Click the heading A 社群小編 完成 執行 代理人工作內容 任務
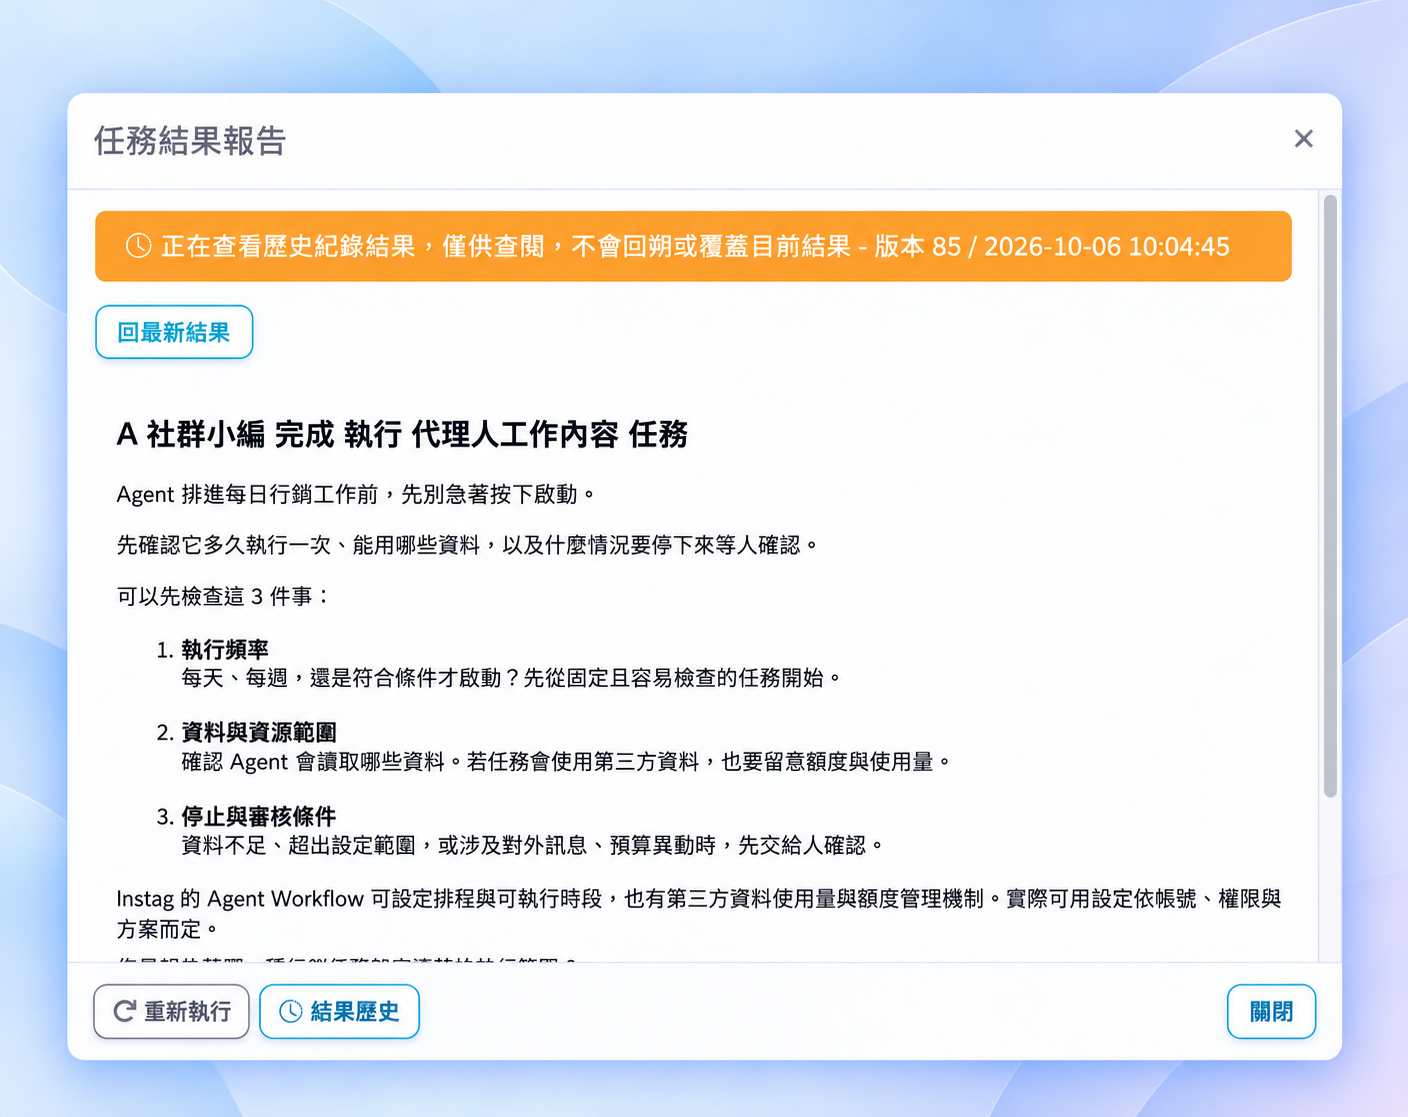1408x1117 pixels. click(402, 434)
